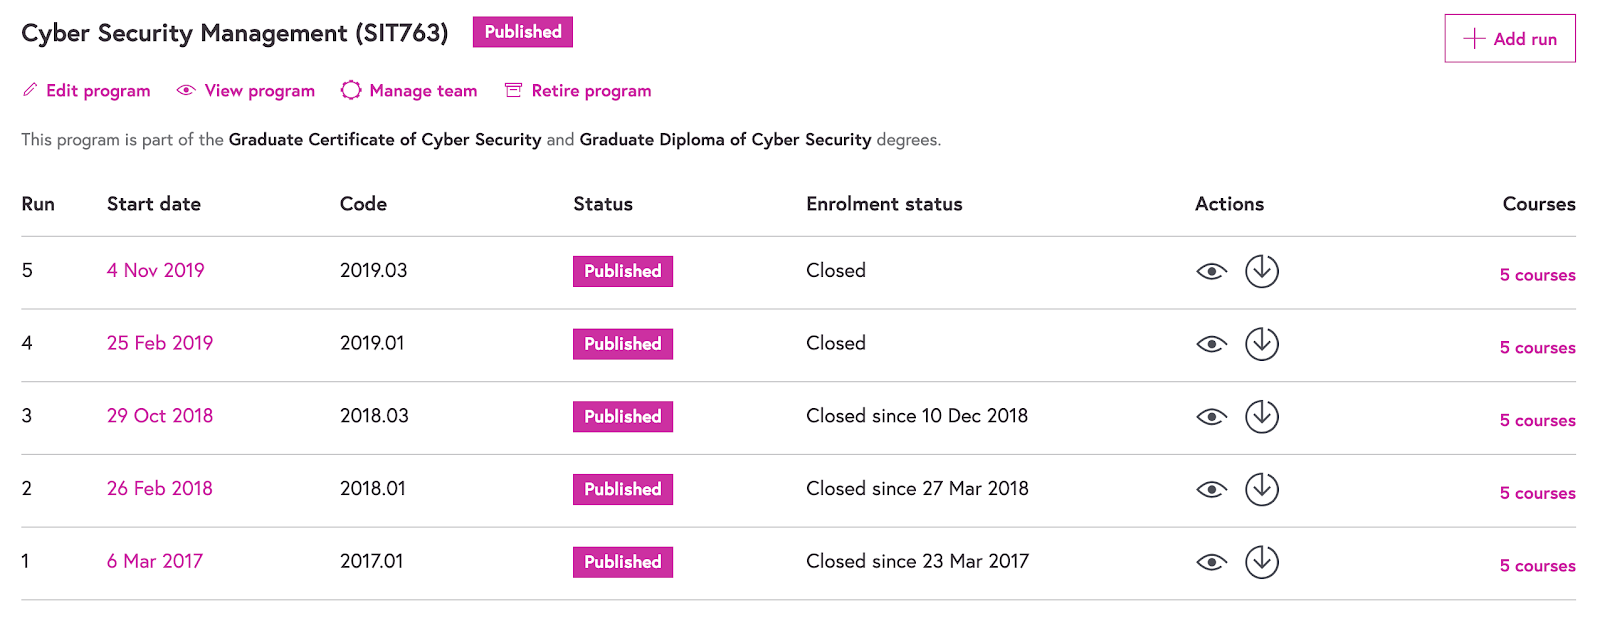This screenshot has height=618, width=1600.
Task: Click the Published badge beside program title
Action: tap(522, 32)
